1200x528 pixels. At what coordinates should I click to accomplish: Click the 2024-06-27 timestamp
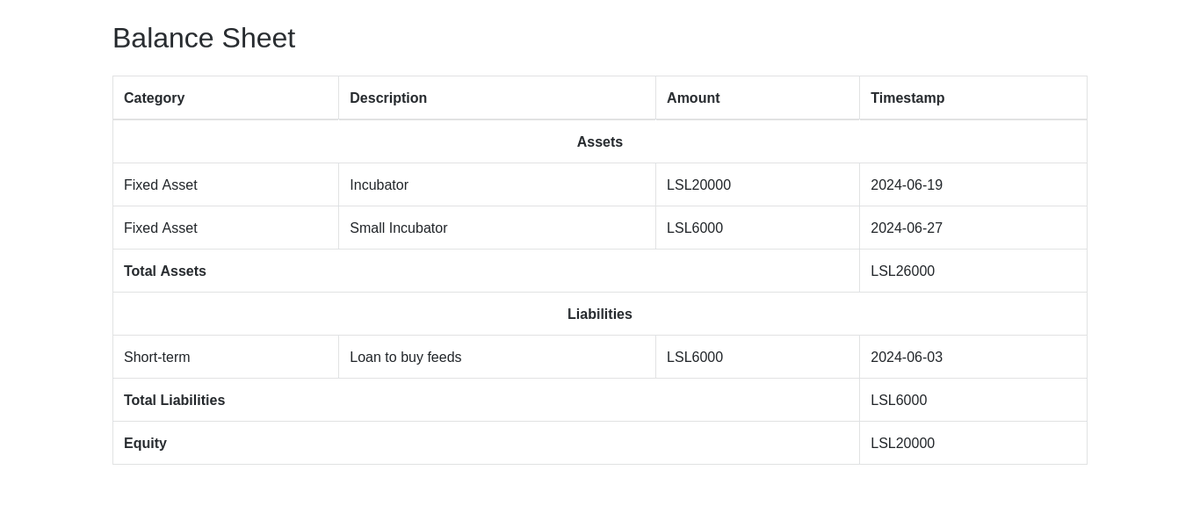click(x=906, y=228)
